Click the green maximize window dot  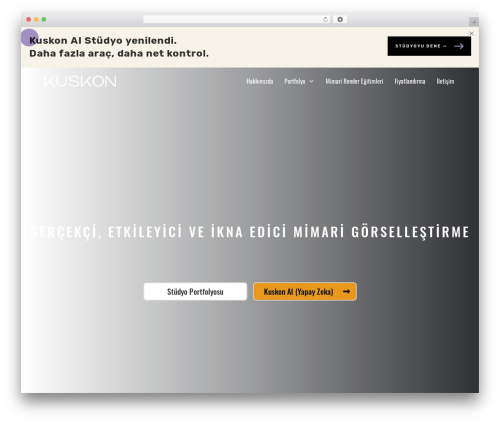(44, 20)
